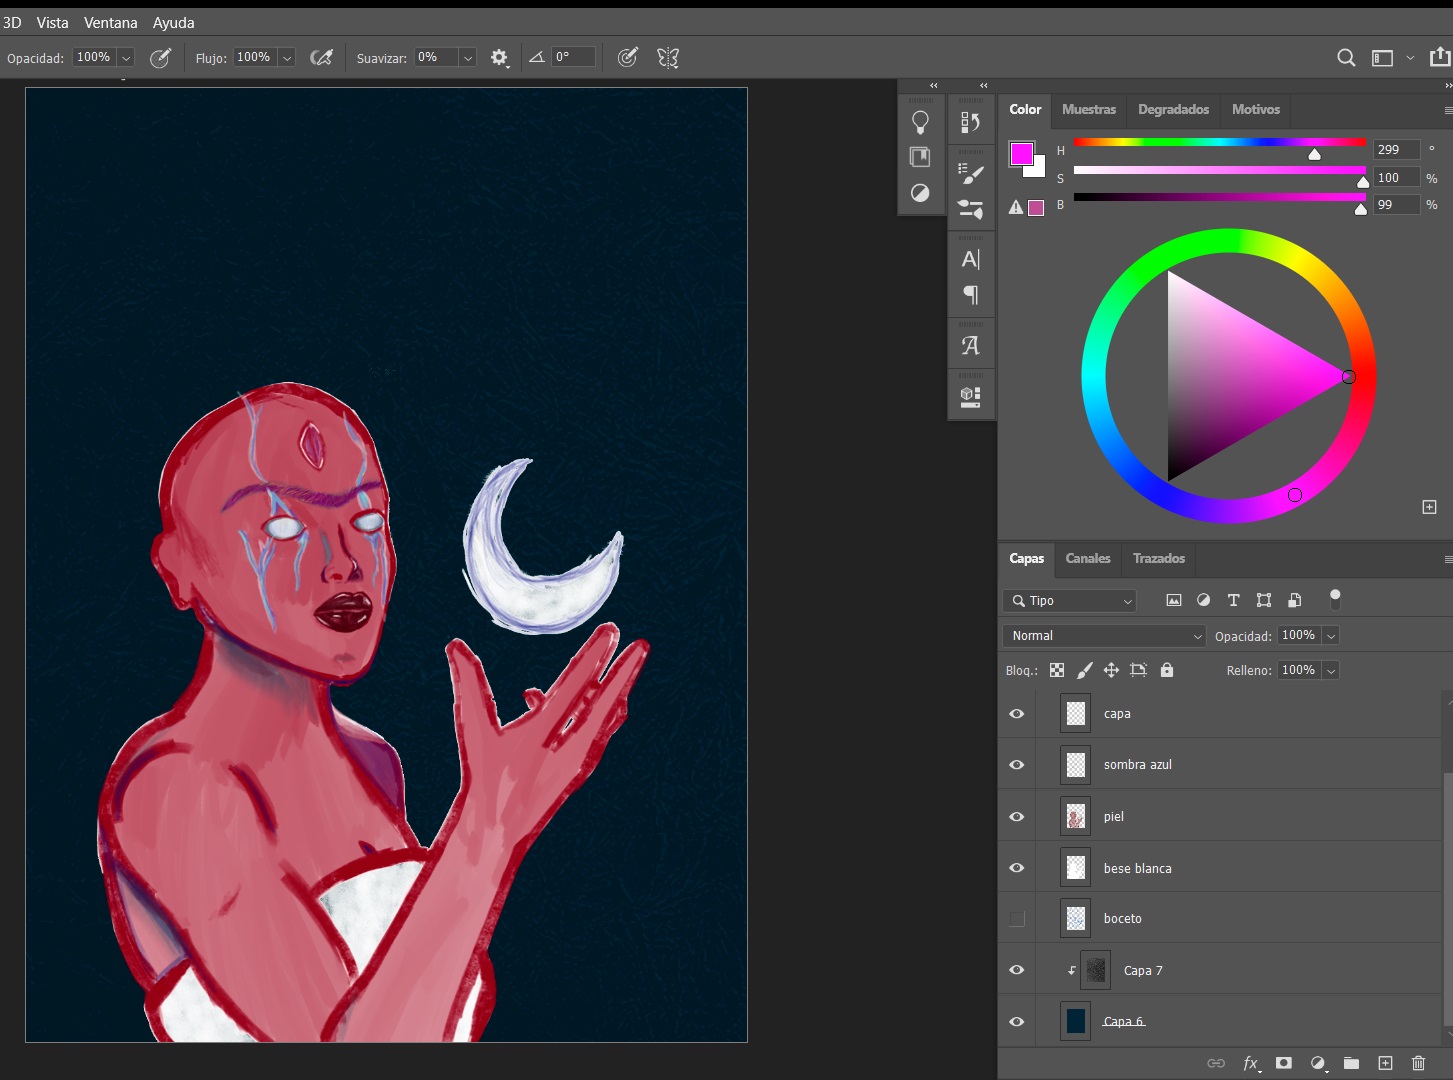Open the 3D panel icon
Image resolution: width=1453 pixels, height=1080 pixels.
coord(970,396)
